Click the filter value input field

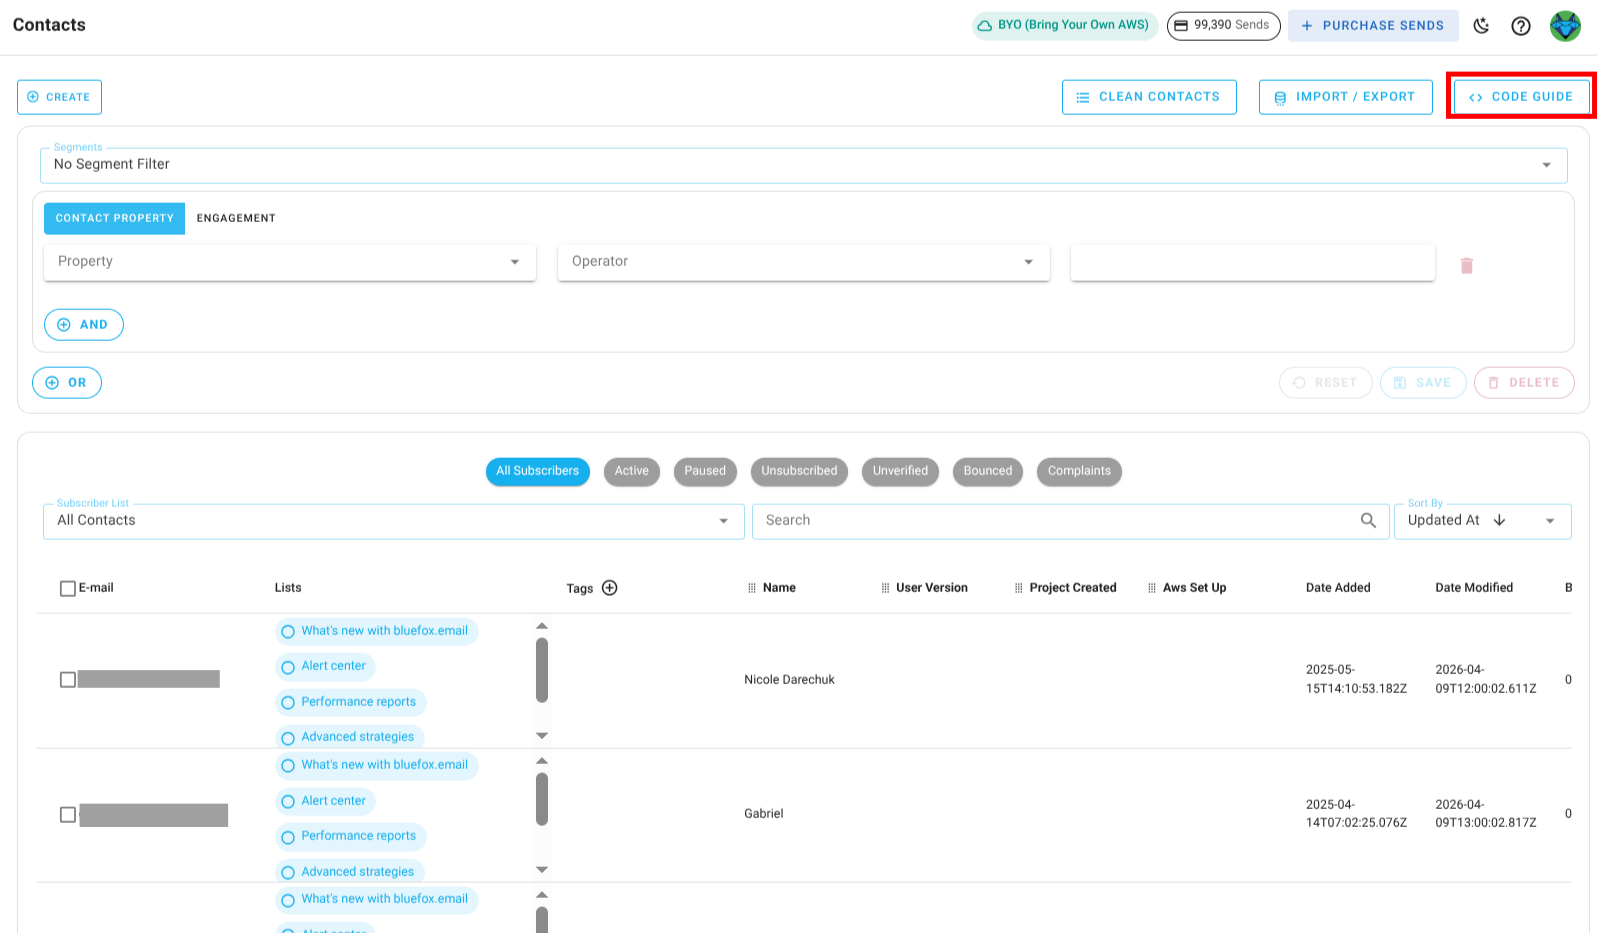click(1252, 262)
